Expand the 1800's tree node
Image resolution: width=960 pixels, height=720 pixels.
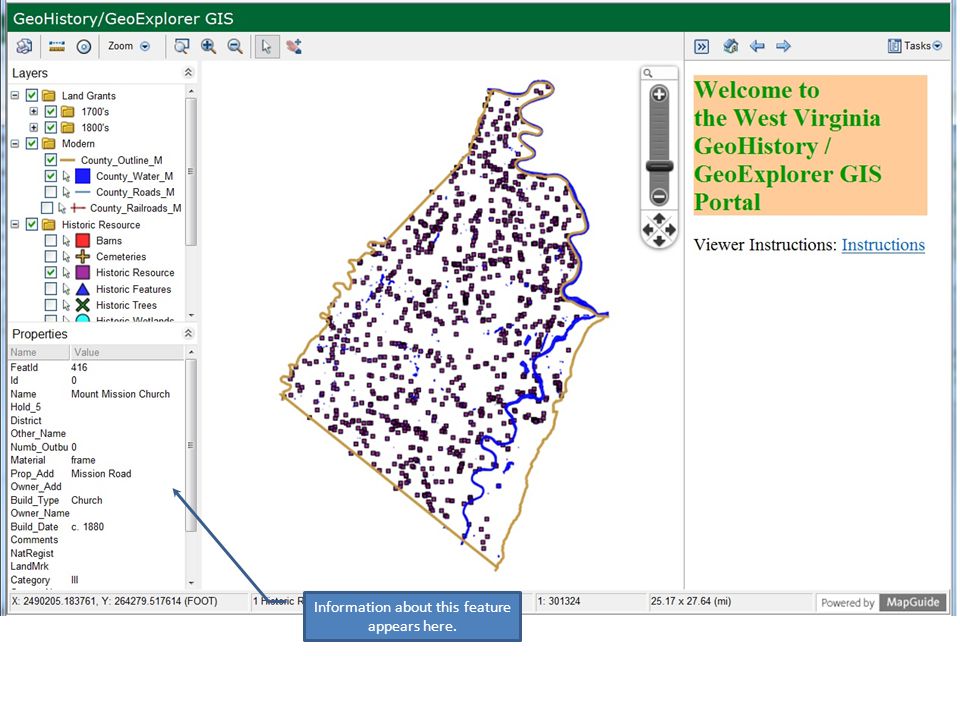click(x=34, y=127)
